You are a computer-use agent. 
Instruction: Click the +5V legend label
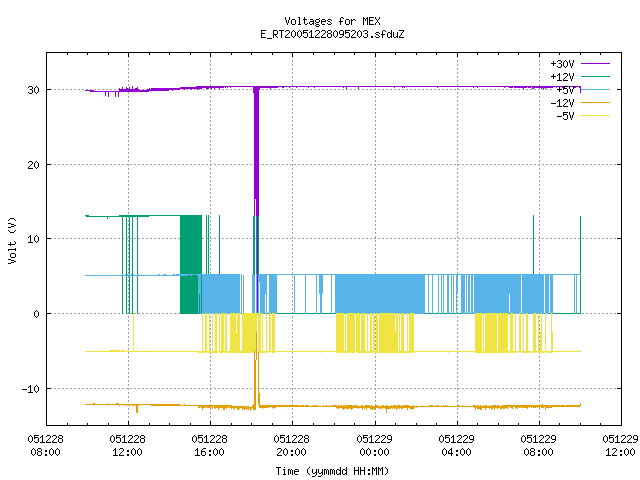pyautogui.click(x=565, y=90)
